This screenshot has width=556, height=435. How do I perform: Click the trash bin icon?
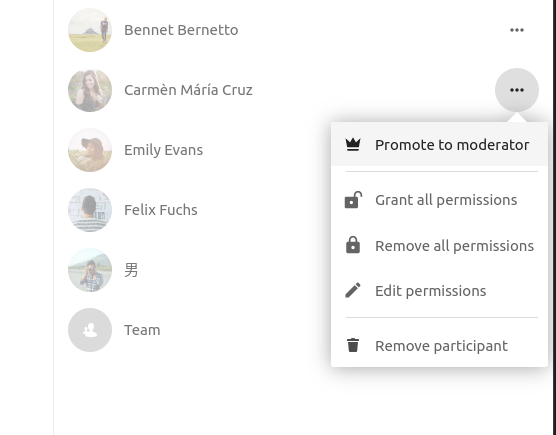(353, 345)
